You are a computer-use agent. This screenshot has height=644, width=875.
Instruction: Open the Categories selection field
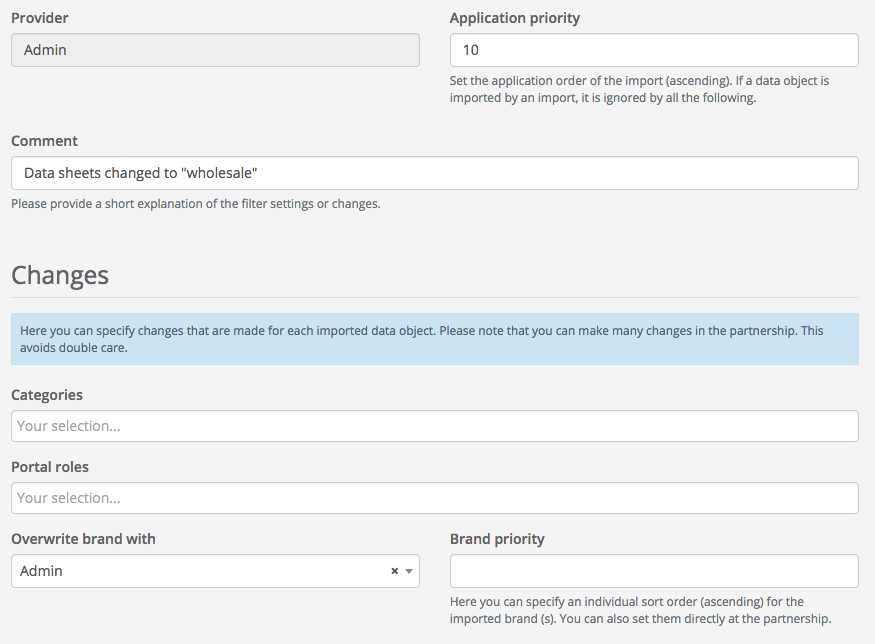click(x=434, y=426)
